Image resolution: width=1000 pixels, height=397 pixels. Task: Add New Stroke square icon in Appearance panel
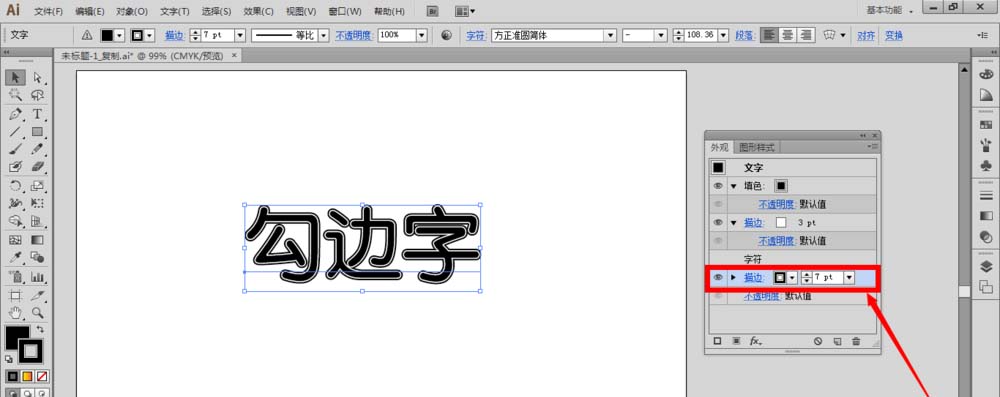[x=717, y=341]
